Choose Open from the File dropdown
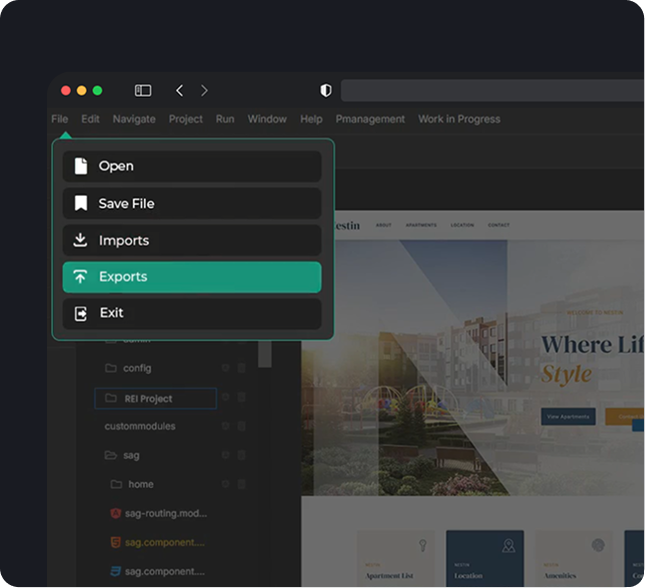 (x=192, y=166)
